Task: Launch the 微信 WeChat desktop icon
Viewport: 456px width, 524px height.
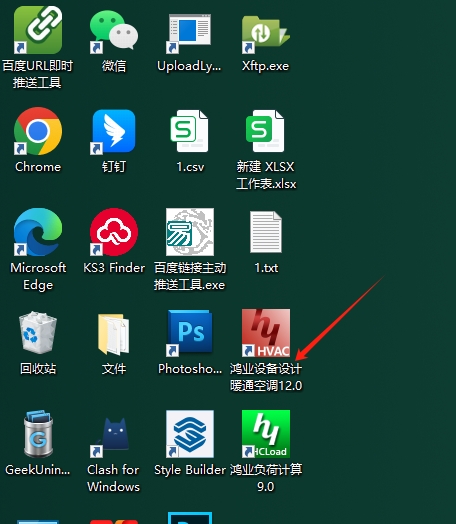Action: [x=114, y=31]
